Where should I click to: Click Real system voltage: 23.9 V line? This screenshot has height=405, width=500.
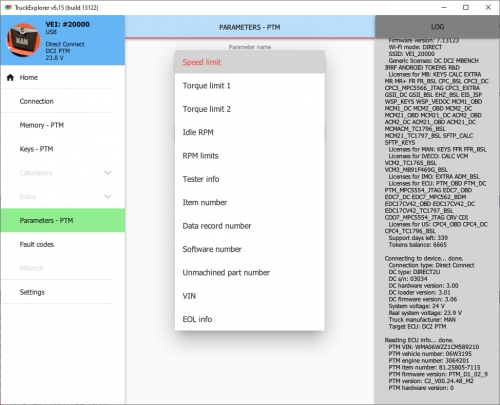(x=425, y=313)
